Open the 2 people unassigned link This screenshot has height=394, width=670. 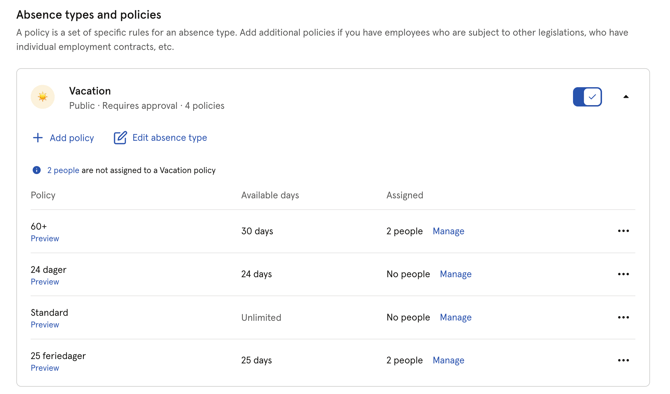pos(63,170)
